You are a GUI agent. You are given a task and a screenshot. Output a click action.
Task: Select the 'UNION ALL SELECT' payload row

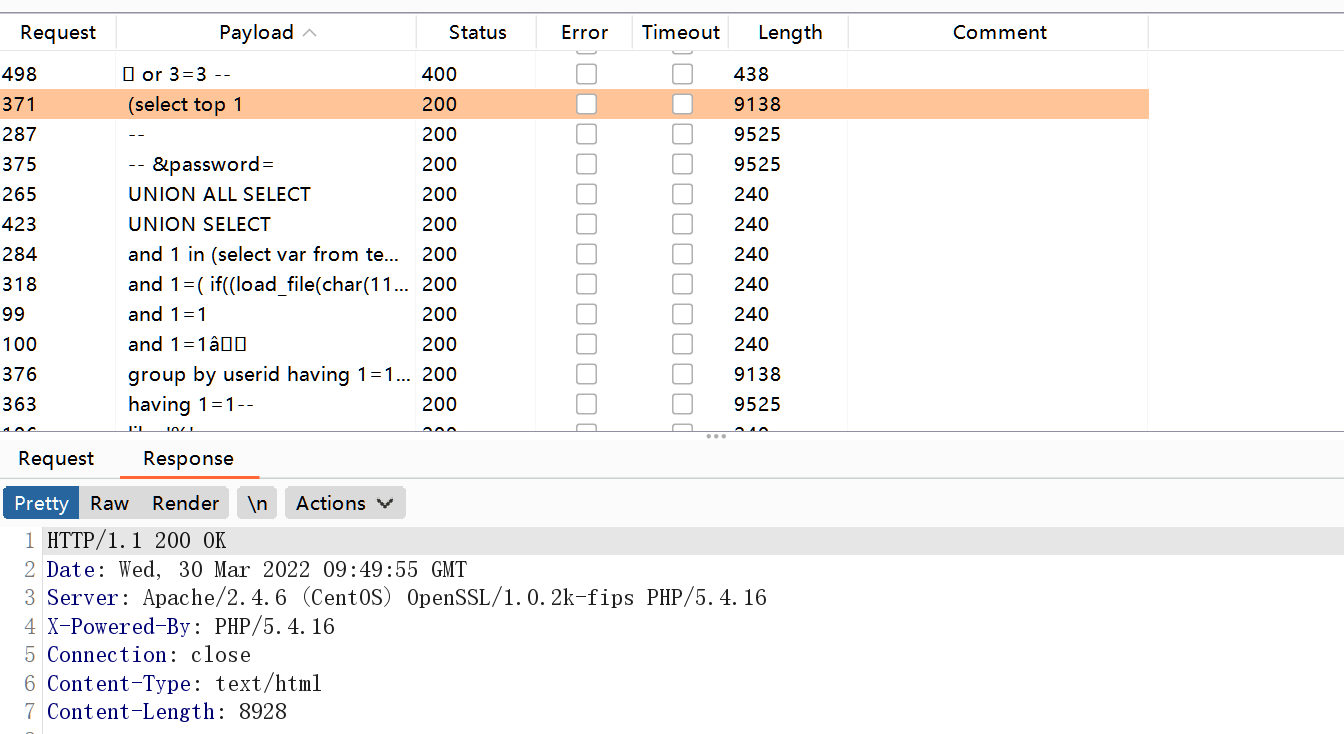pos(574,194)
